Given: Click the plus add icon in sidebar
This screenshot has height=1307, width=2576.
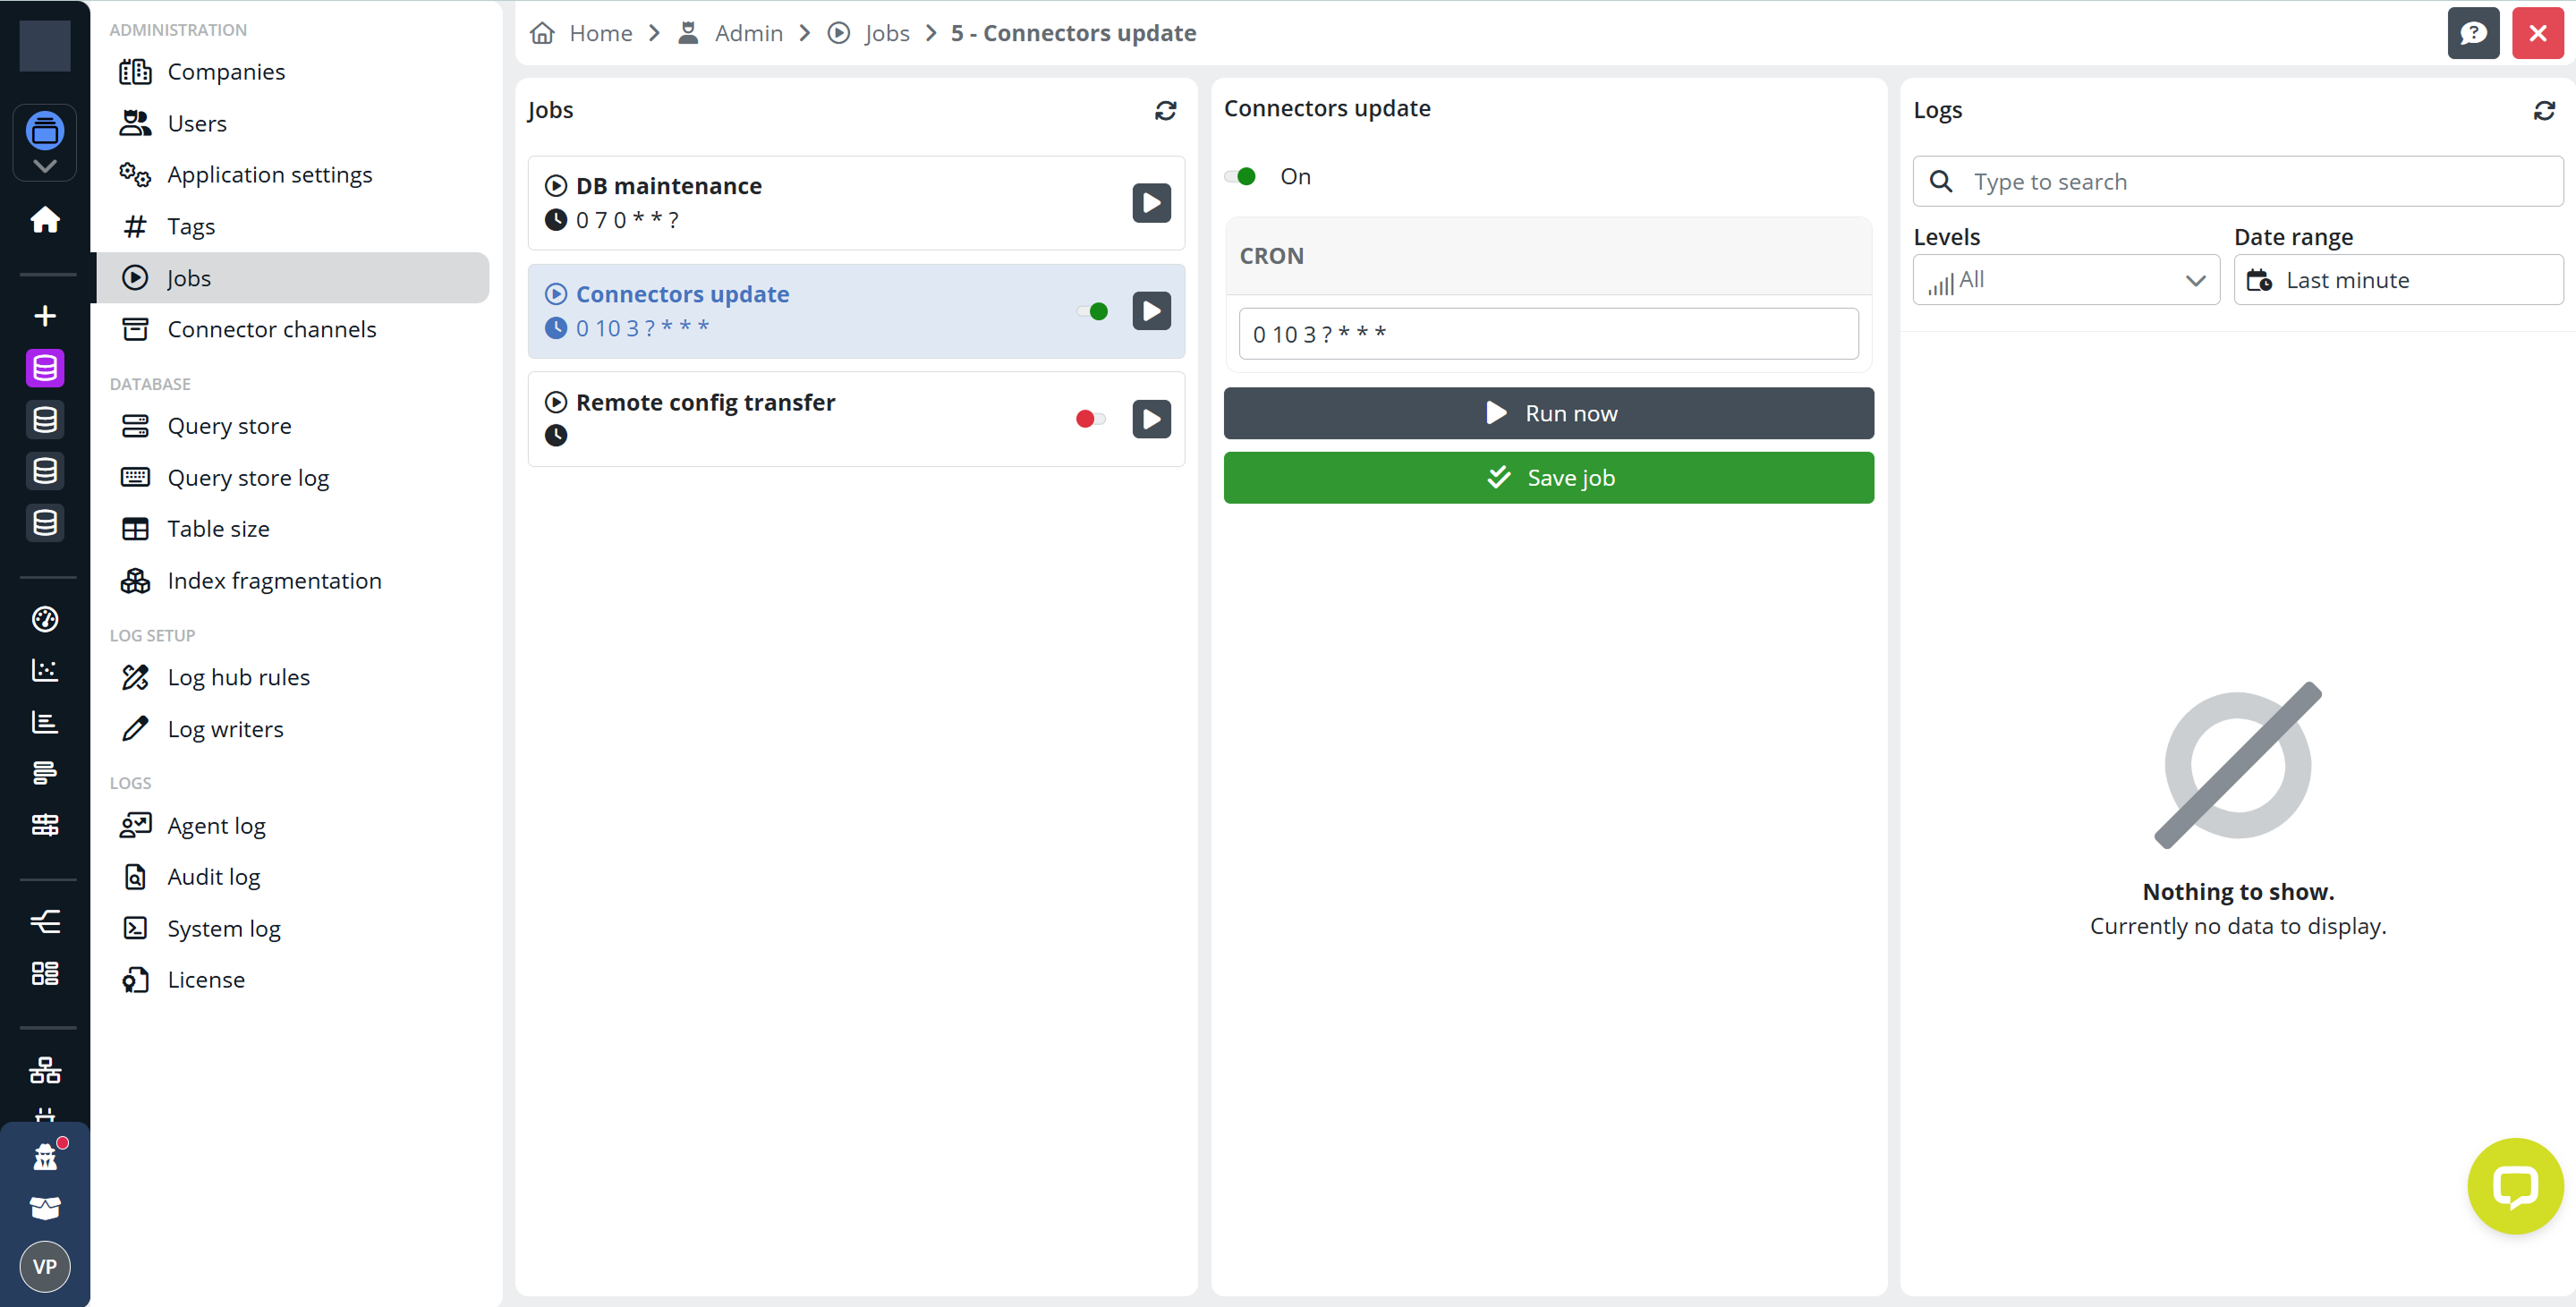Looking at the screenshot, I should pyautogui.click(x=45, y=316).
